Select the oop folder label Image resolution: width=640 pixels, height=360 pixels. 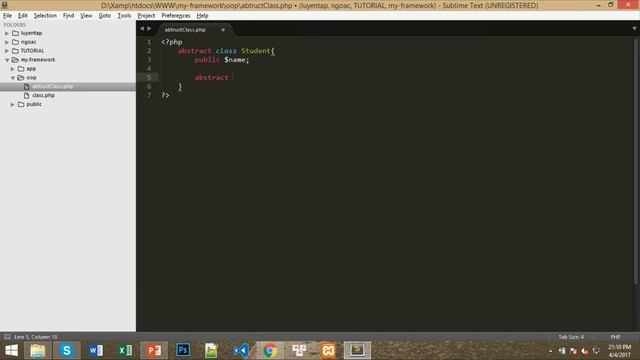[31, 78]
